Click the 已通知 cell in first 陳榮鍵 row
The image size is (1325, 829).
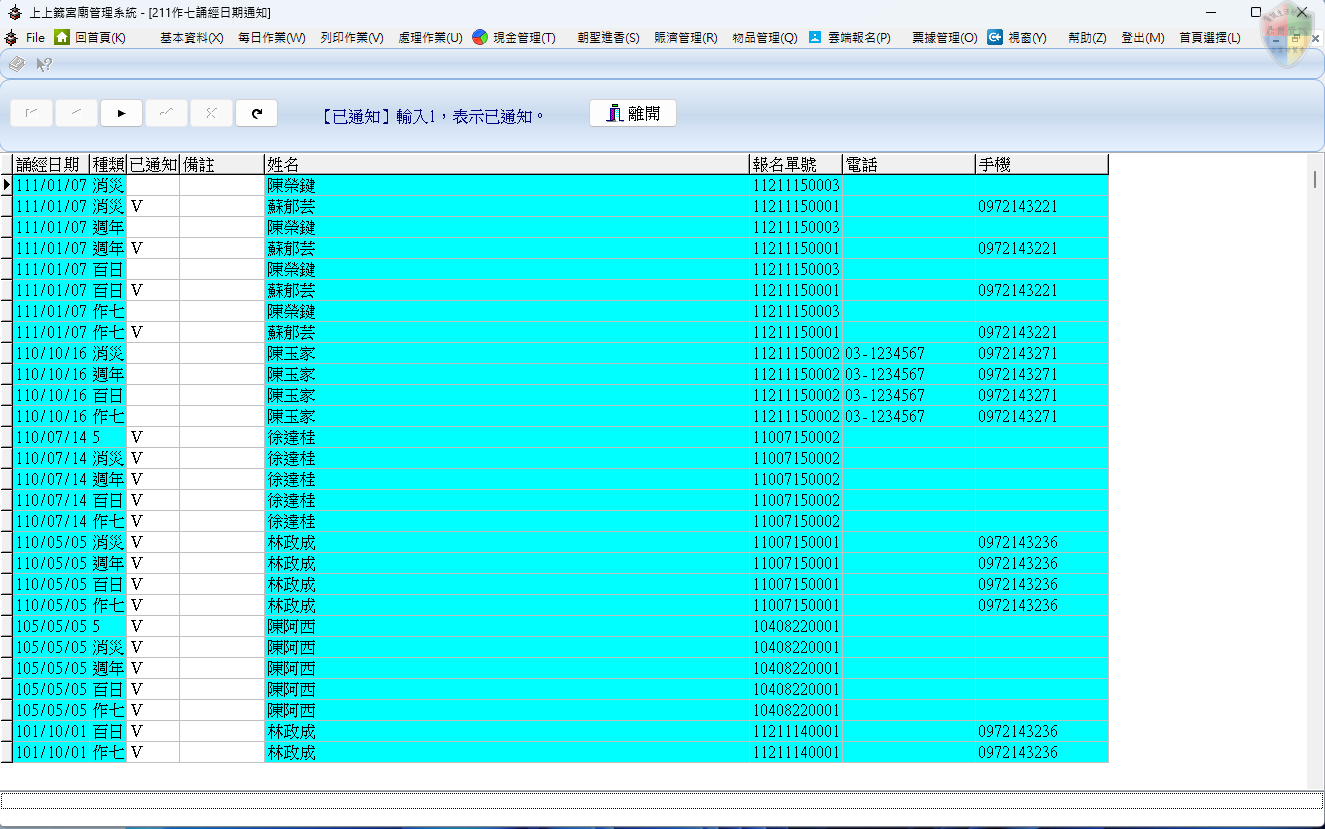click(x=153, y=185)
